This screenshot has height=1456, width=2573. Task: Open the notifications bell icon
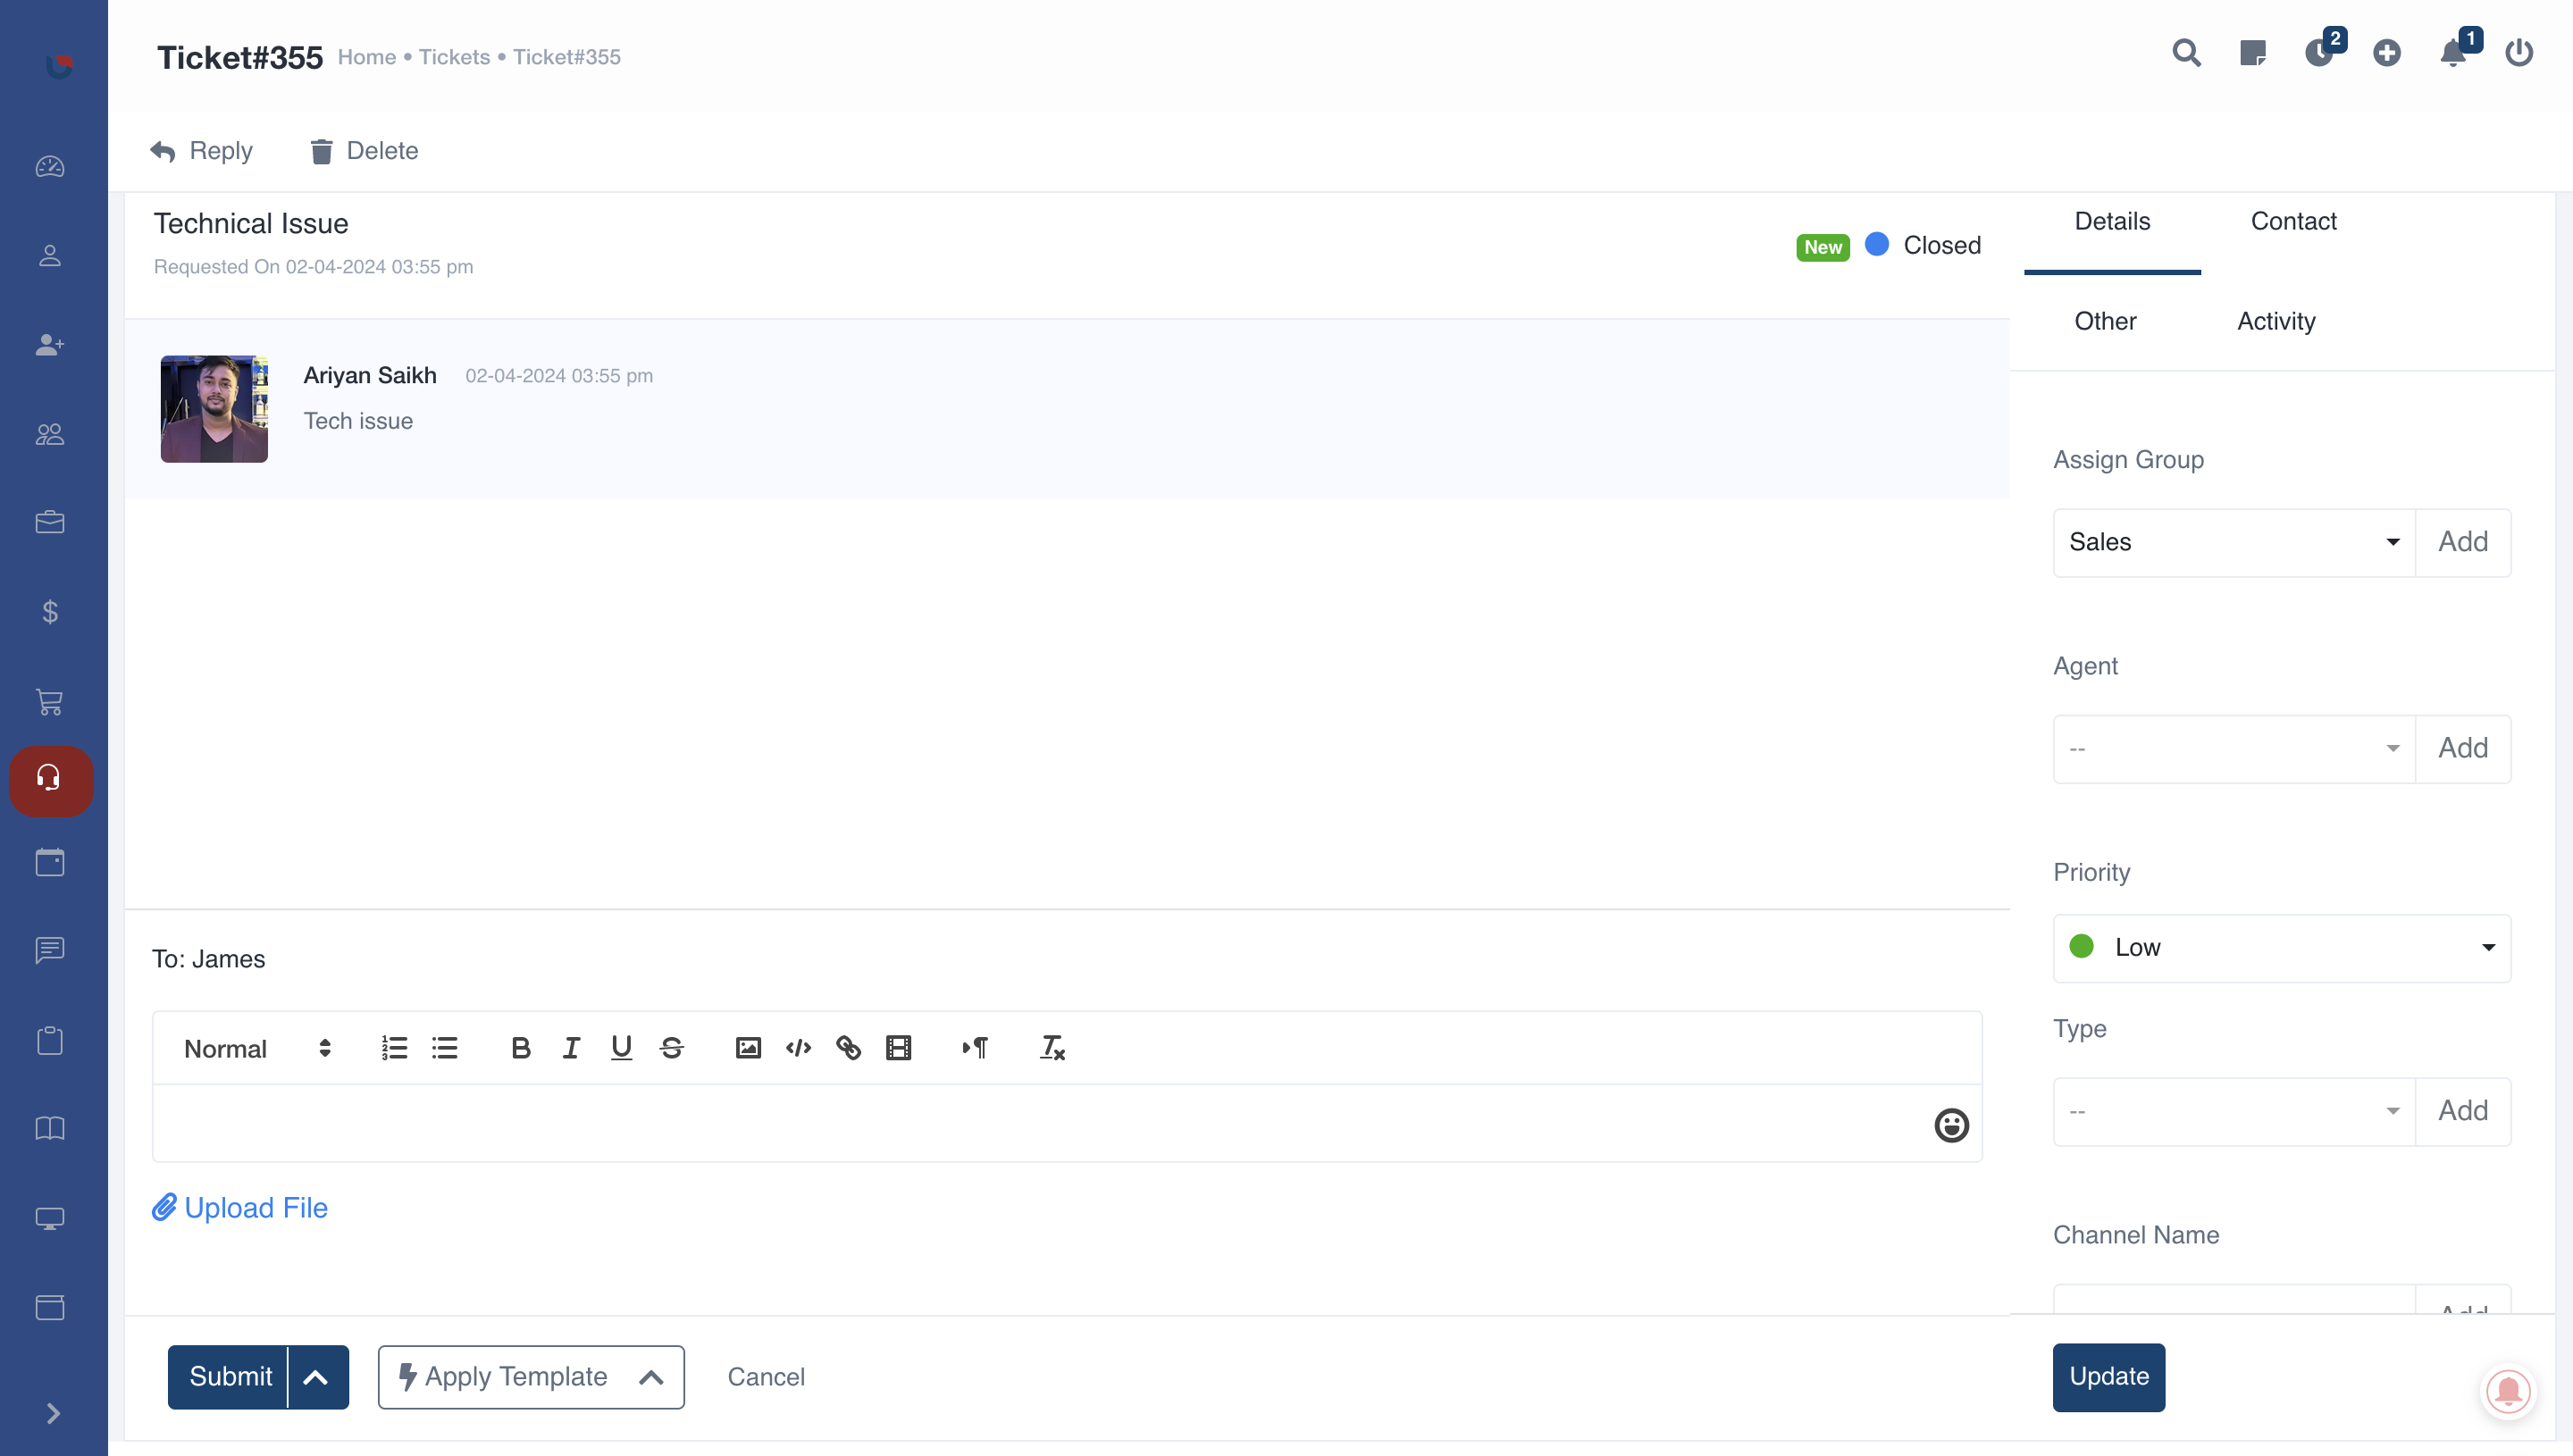point(2453,53)
